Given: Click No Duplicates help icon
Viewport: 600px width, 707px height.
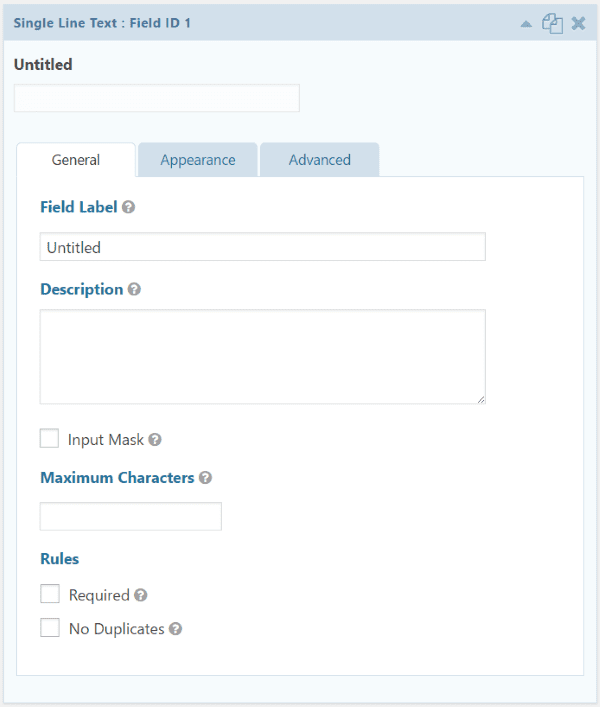Looking at the screenshot, I should pos(175,629).
